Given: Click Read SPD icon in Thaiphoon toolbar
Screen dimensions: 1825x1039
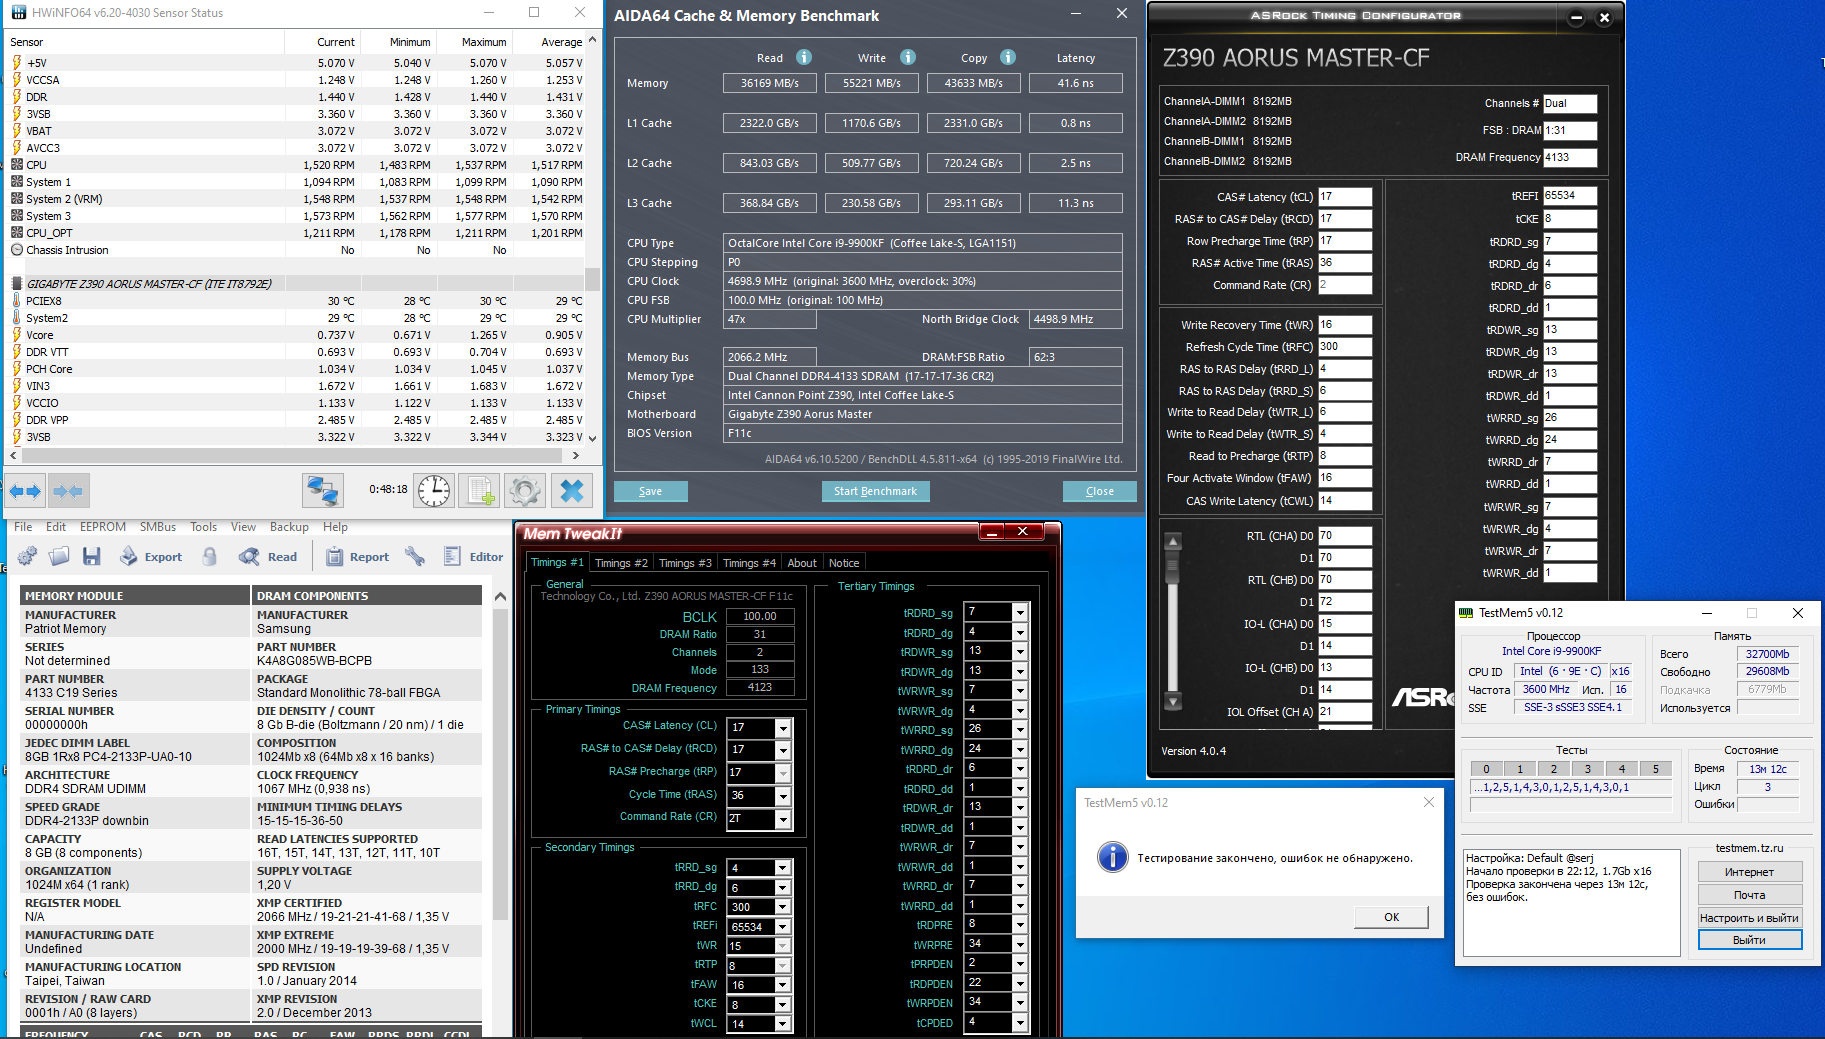Looking at the screenshot, I should [x=268, y=556].
